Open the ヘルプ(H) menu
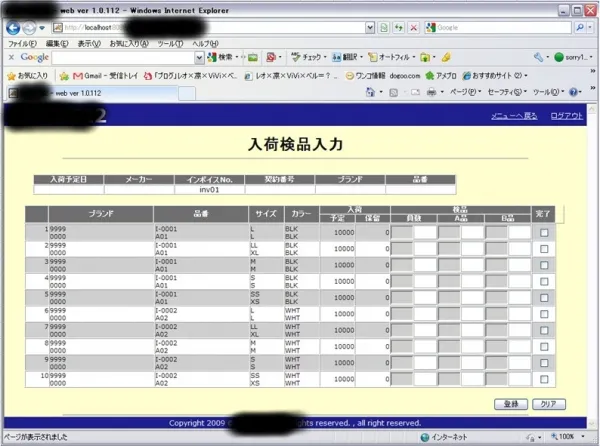This screenshot has width=600, height=446. pyautogui.click(x=205, y=44)
